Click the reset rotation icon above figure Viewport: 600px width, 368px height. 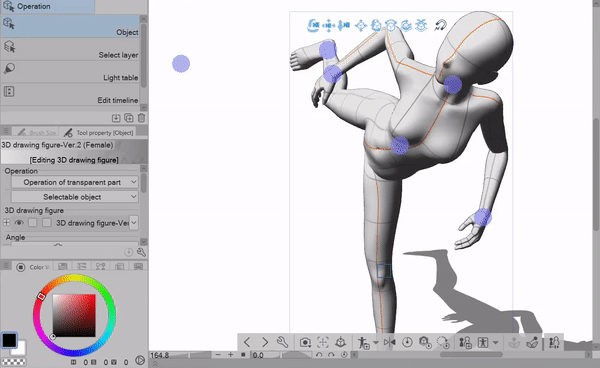(x=440, y=26)
